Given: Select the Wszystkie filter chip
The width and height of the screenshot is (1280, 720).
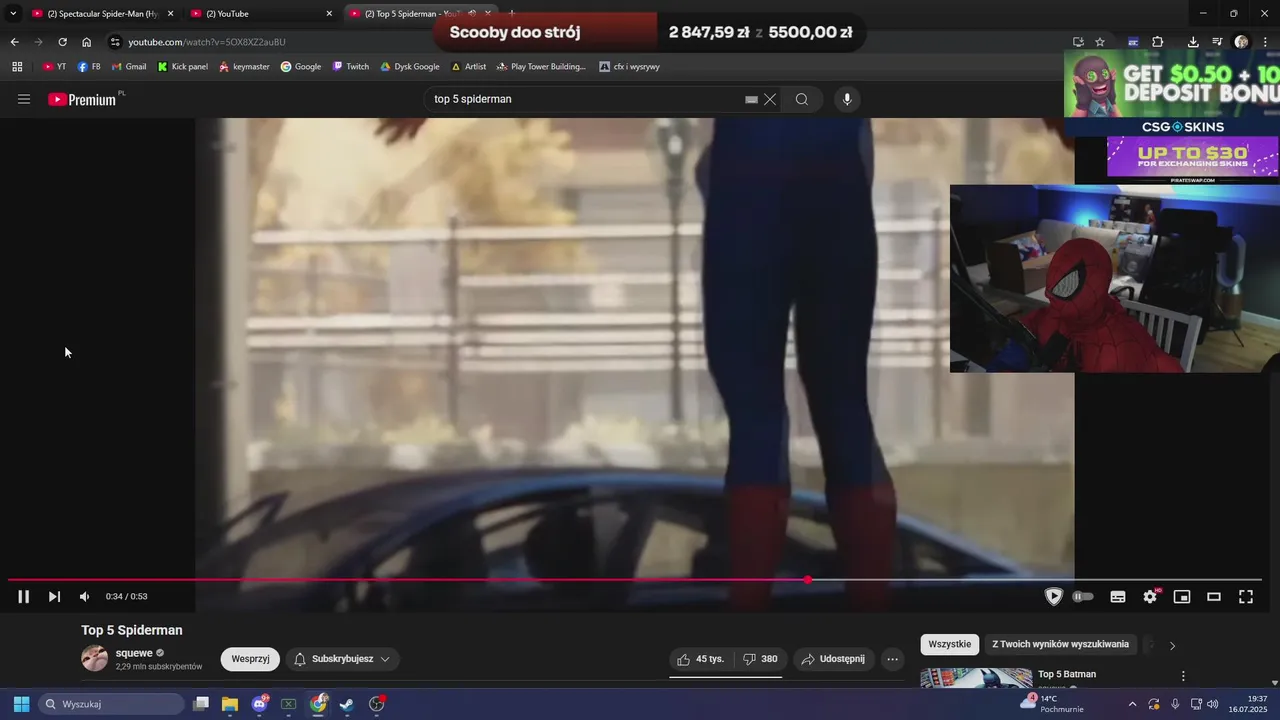Looking at the screenshot, I should 949,644.
